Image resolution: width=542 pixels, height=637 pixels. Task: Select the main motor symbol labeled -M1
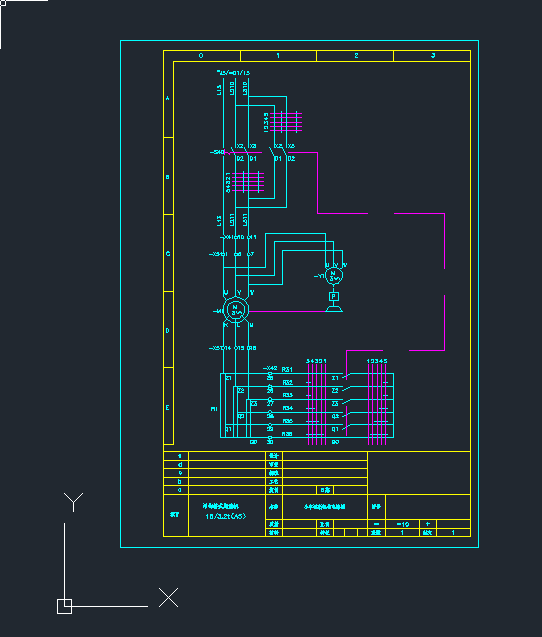click(x=236, y=310)
